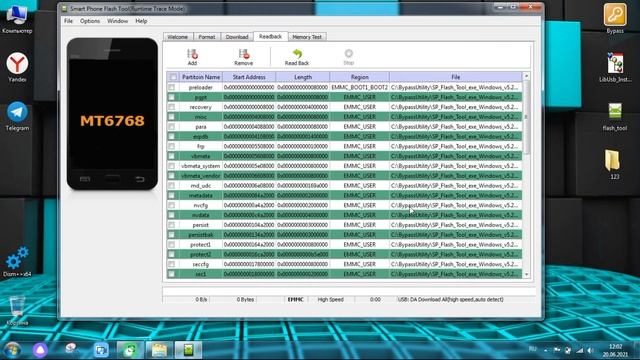640x360 pixels.
Task: Click the RU language indicator
Action: 533,349
